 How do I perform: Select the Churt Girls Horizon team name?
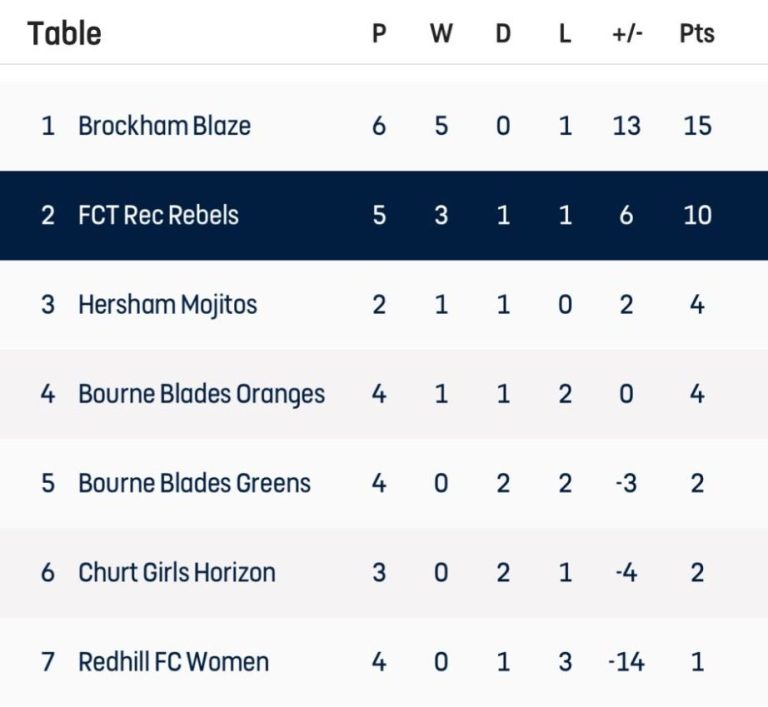click(177, 573)
